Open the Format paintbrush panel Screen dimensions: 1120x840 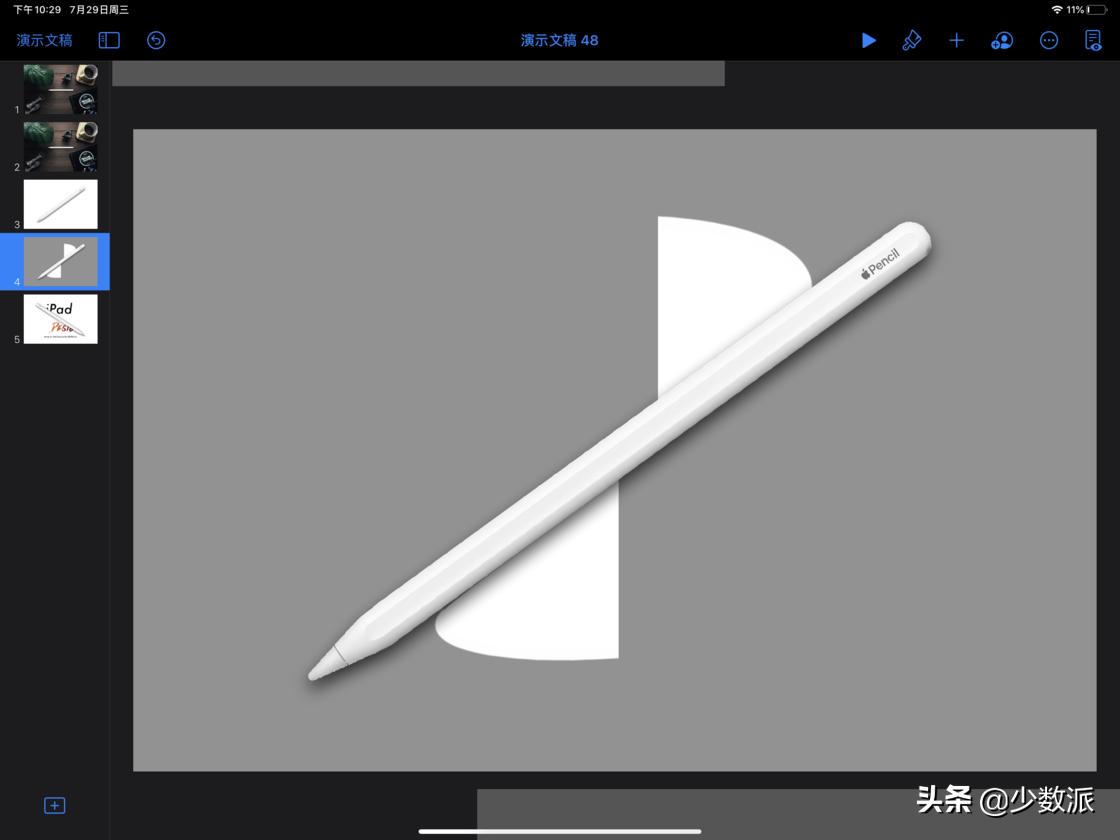click(912, 40)
